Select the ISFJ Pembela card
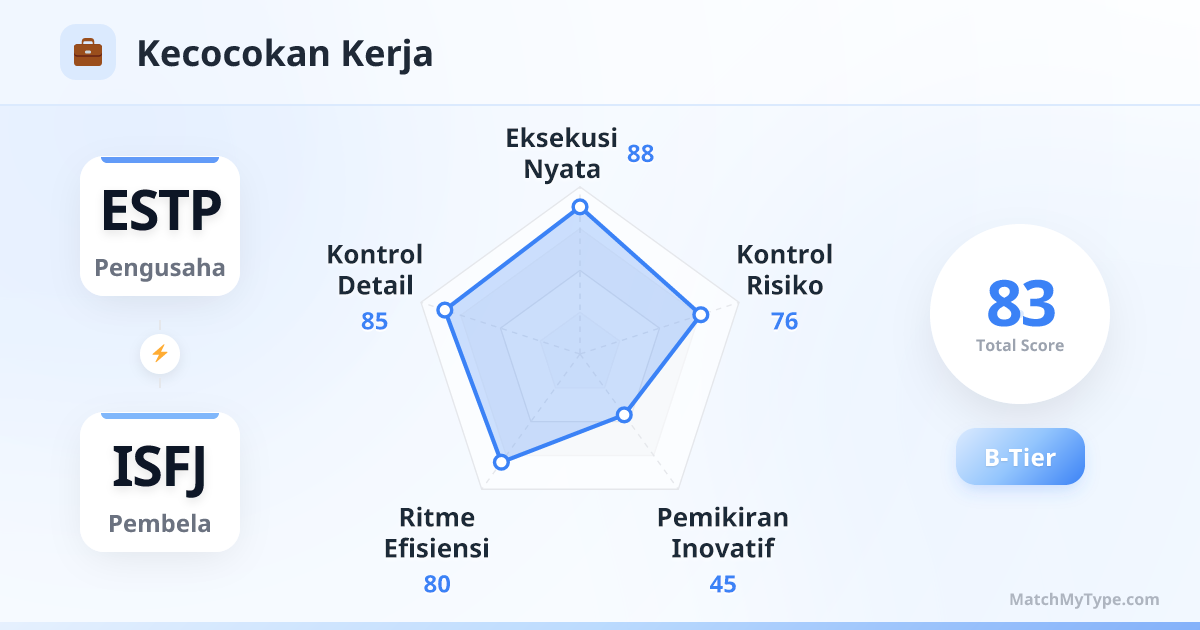 (x=160, y=482)
